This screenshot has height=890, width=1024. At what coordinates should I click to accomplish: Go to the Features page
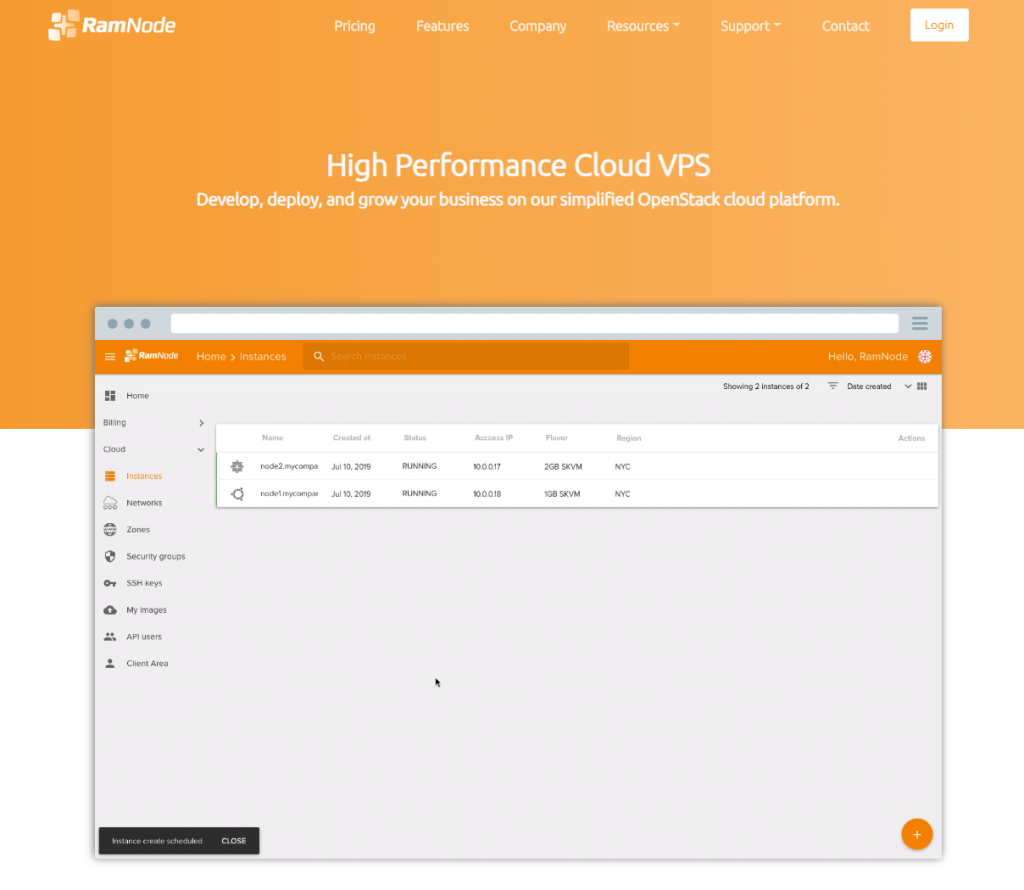[x=442, y=26]
